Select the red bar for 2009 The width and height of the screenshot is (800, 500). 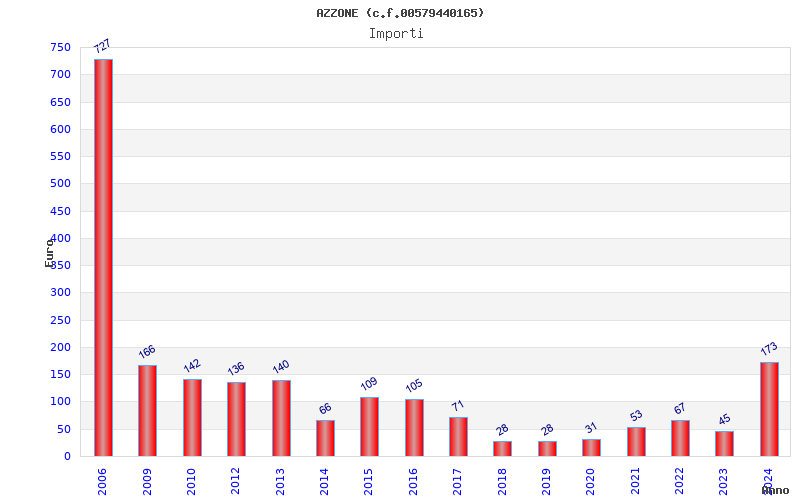click(147, 411)
